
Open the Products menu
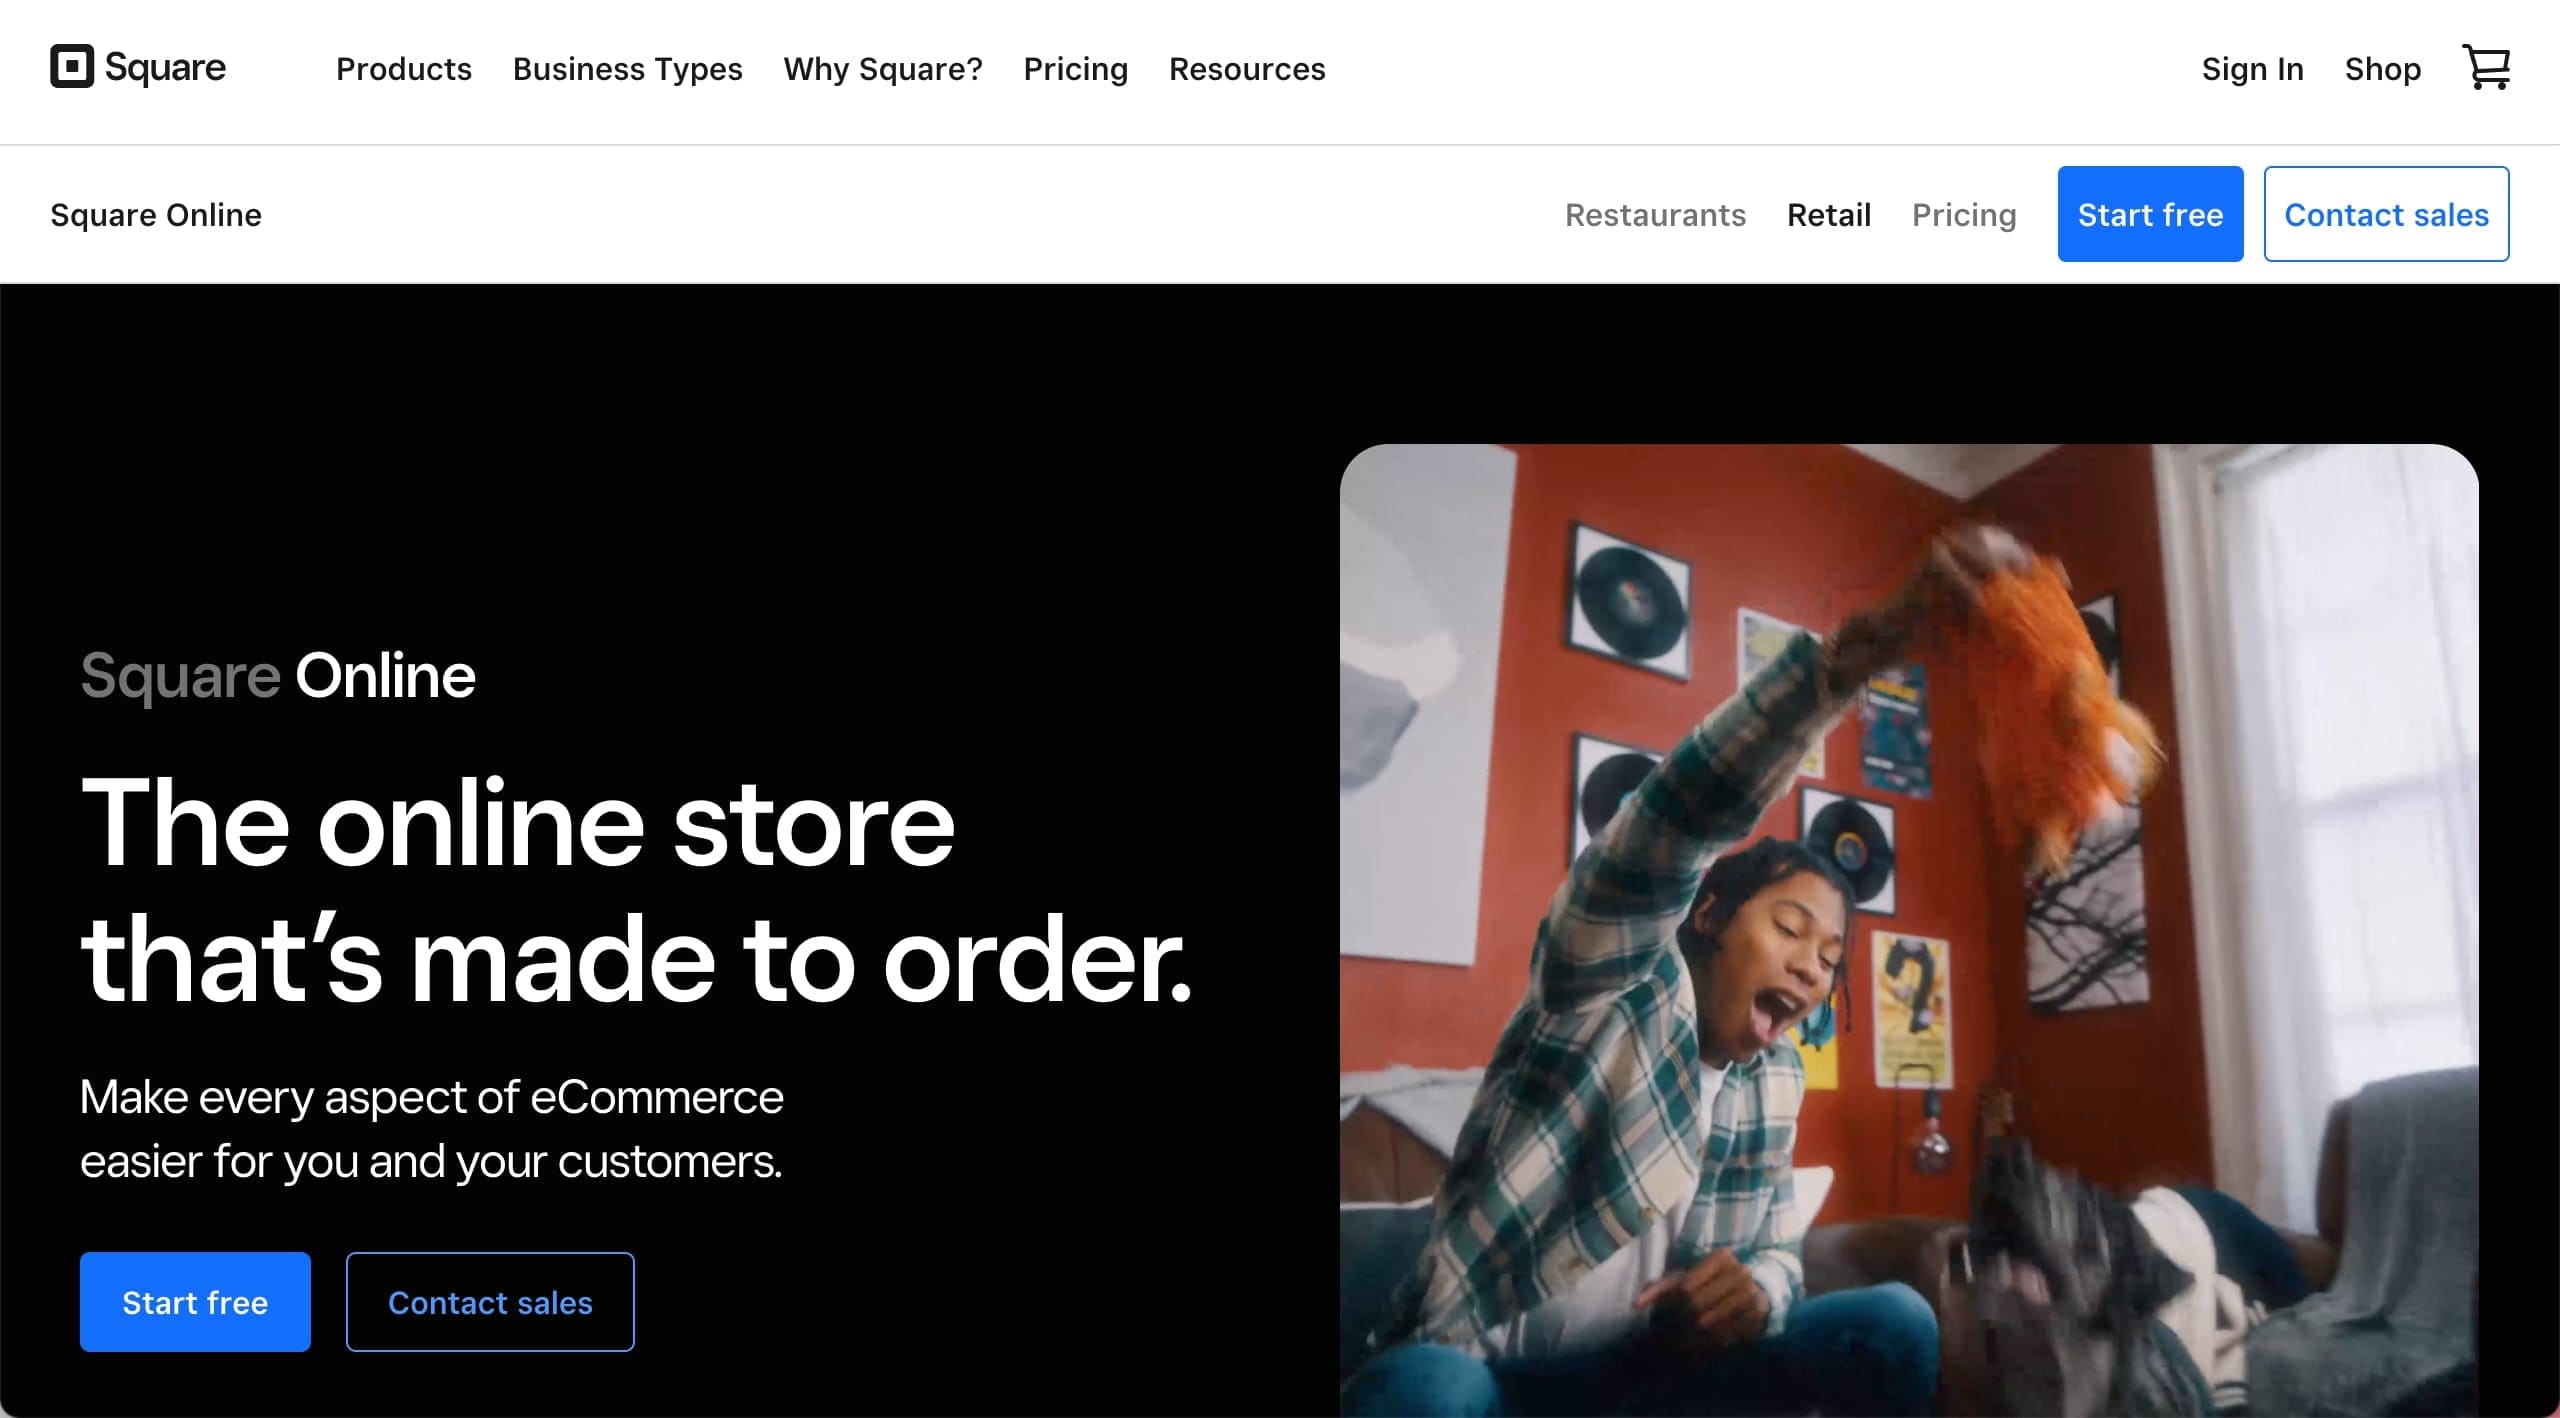pyautogui.click(x=404, y=69)
